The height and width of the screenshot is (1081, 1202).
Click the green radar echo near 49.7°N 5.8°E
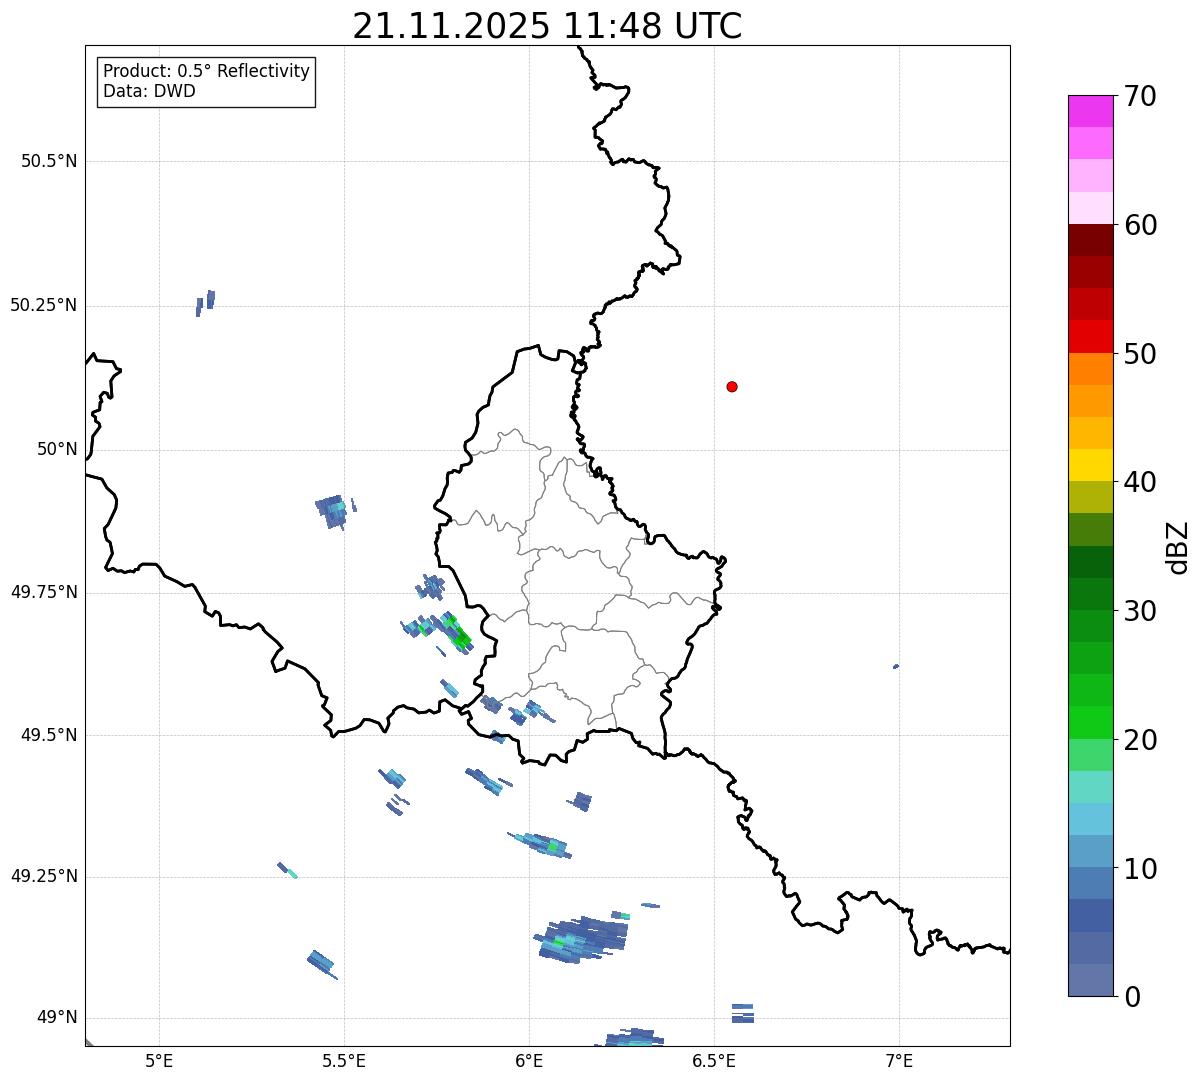tap(456, 634)
